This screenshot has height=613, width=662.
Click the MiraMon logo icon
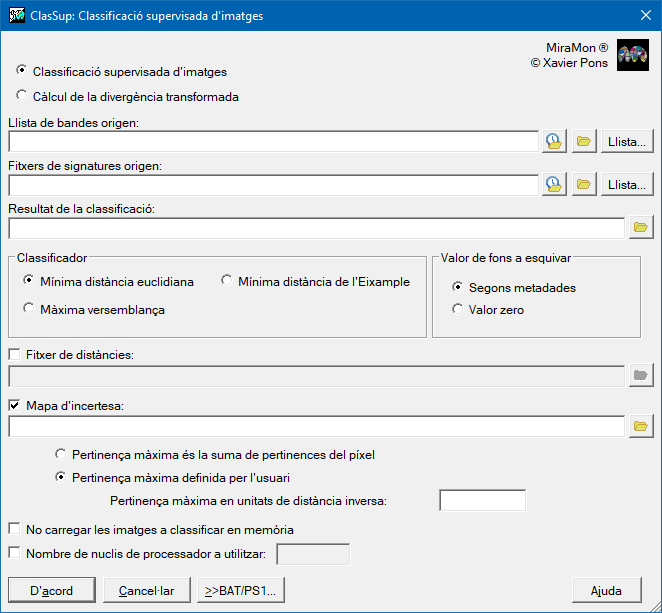pyautogui.click(x=632, y=56)
